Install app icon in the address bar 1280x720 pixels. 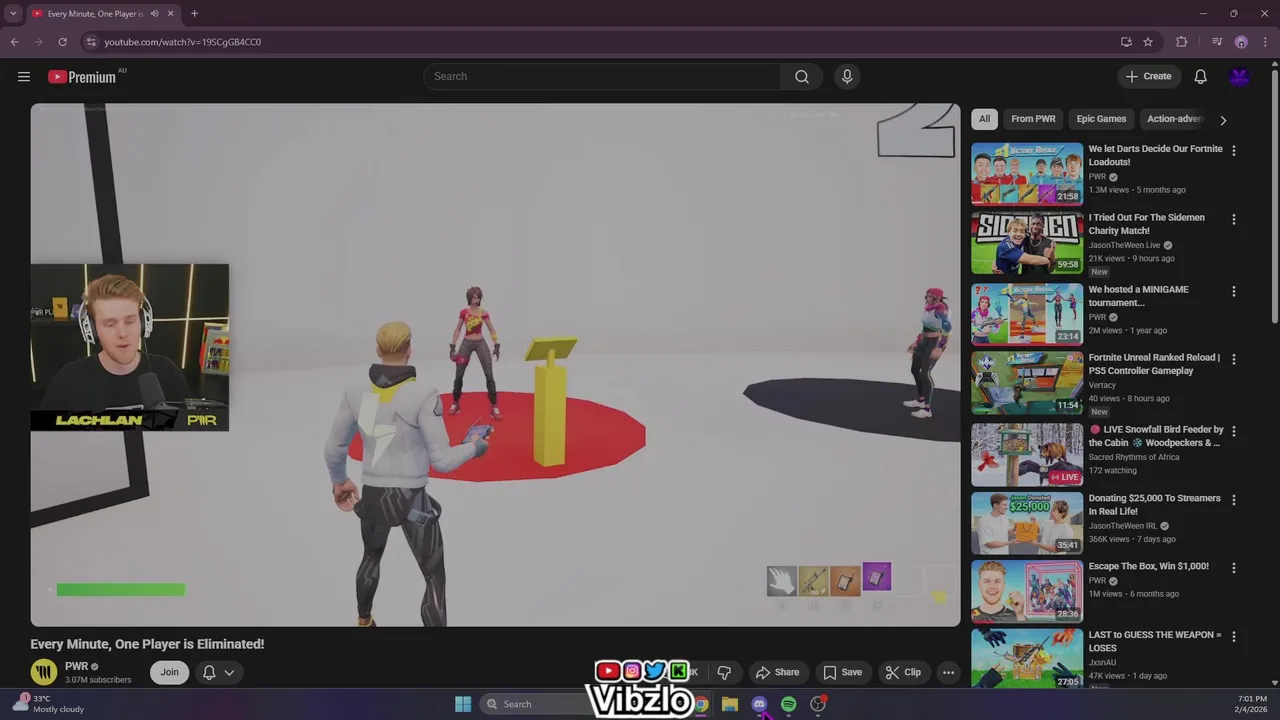1126,42
